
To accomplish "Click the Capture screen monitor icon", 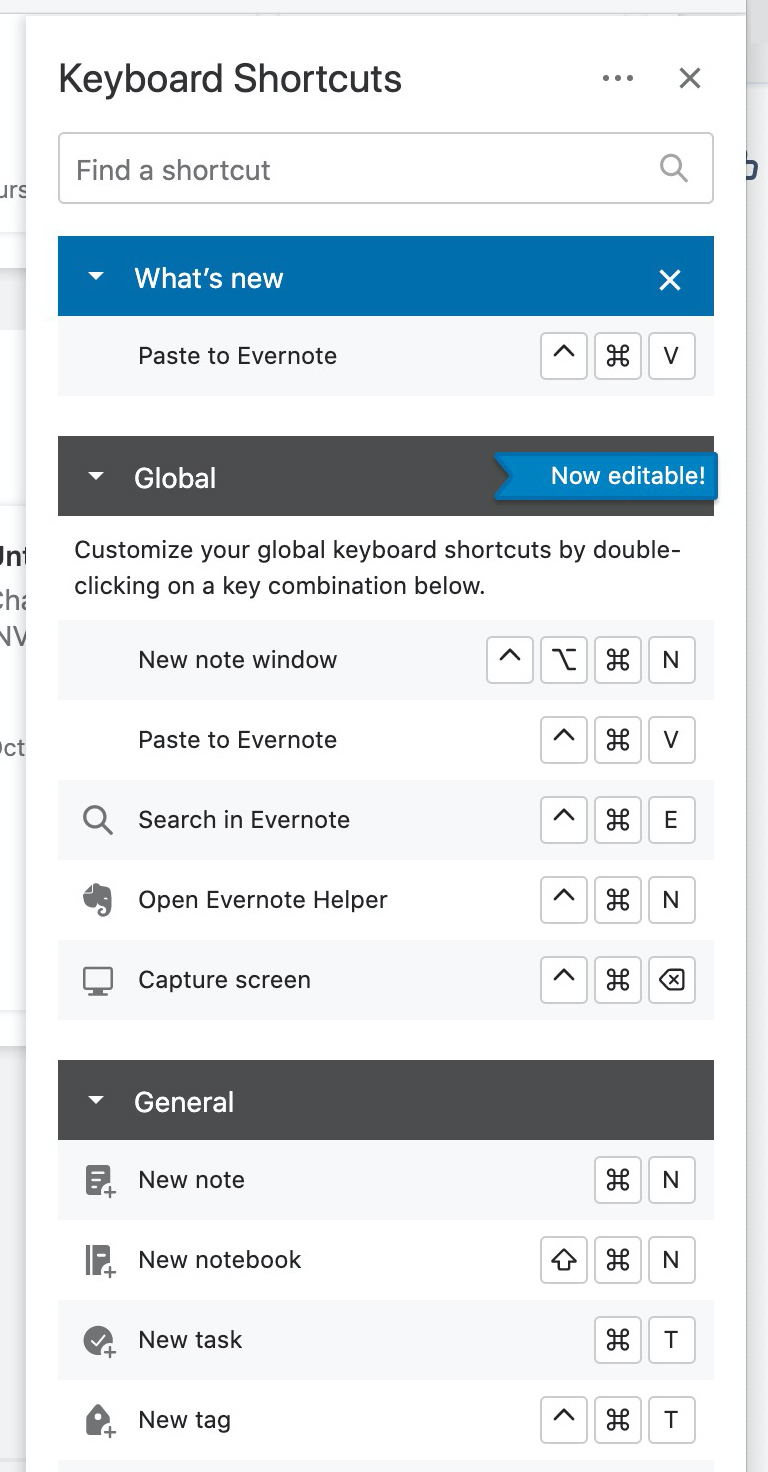I will [x=97, y=980].
